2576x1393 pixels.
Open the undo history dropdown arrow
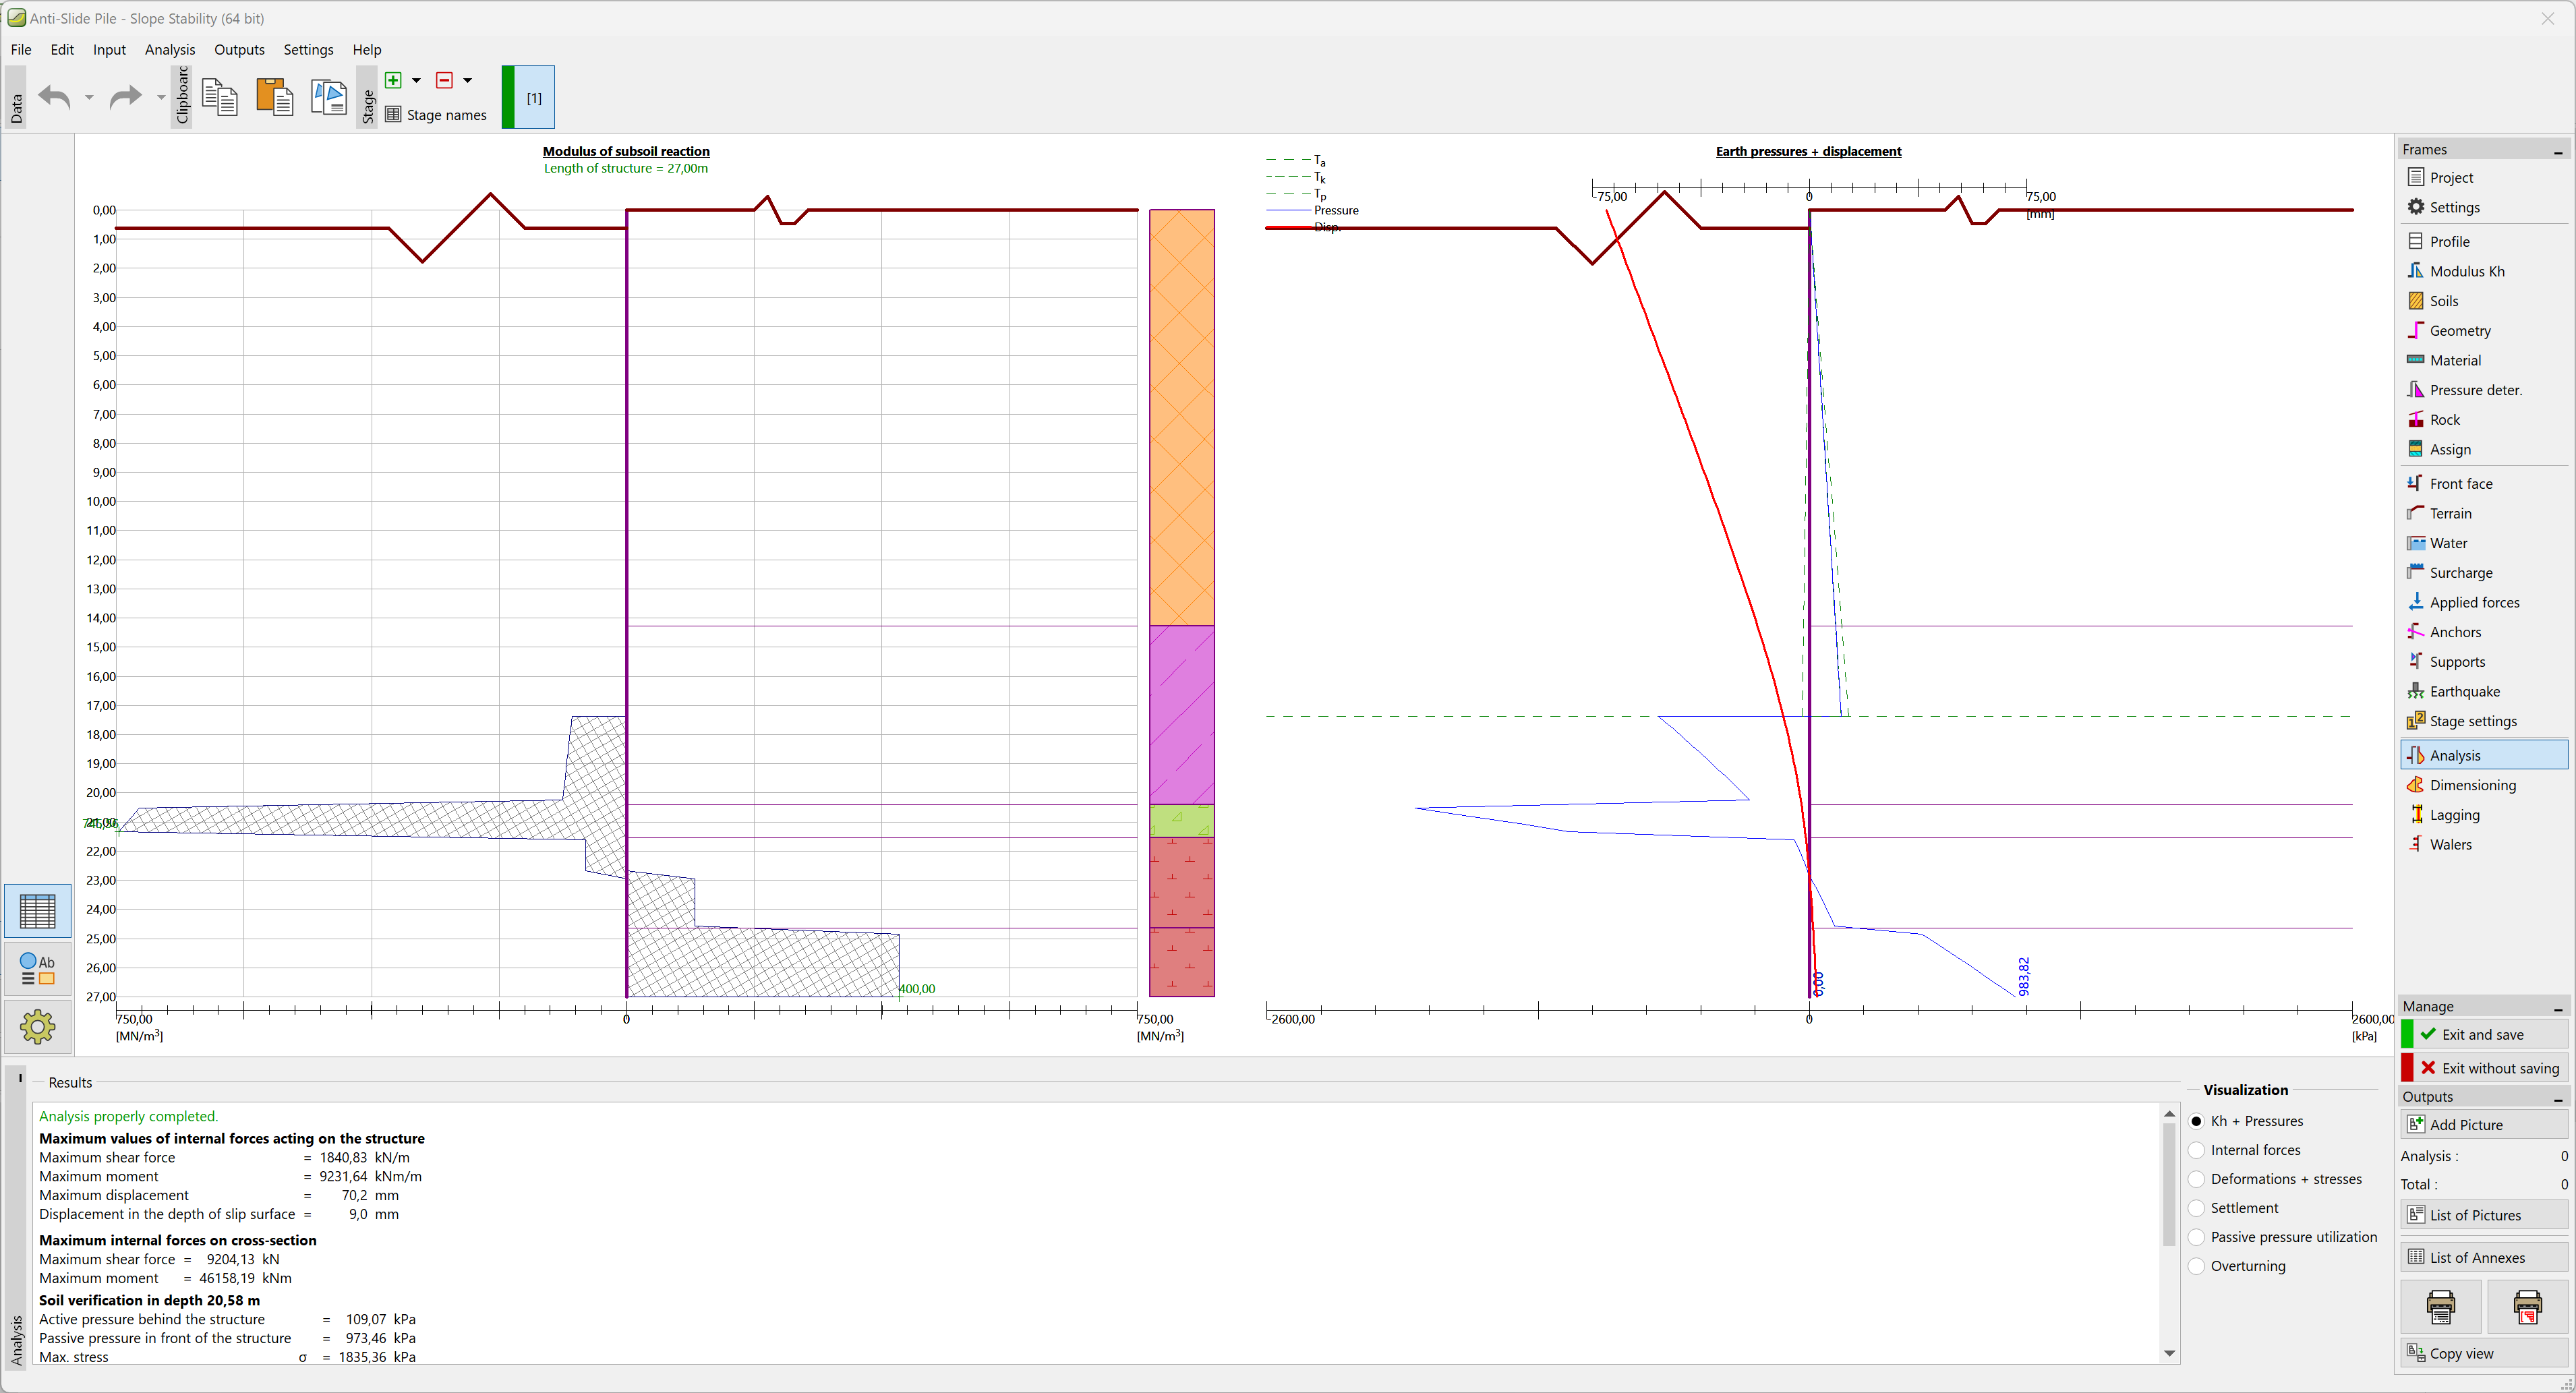(89, 97)
